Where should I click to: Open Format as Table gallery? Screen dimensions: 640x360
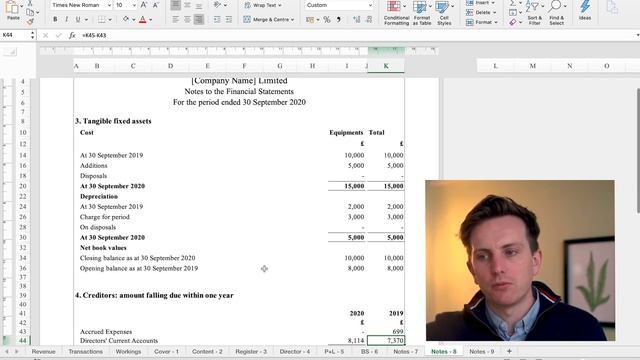pos(422,13)
